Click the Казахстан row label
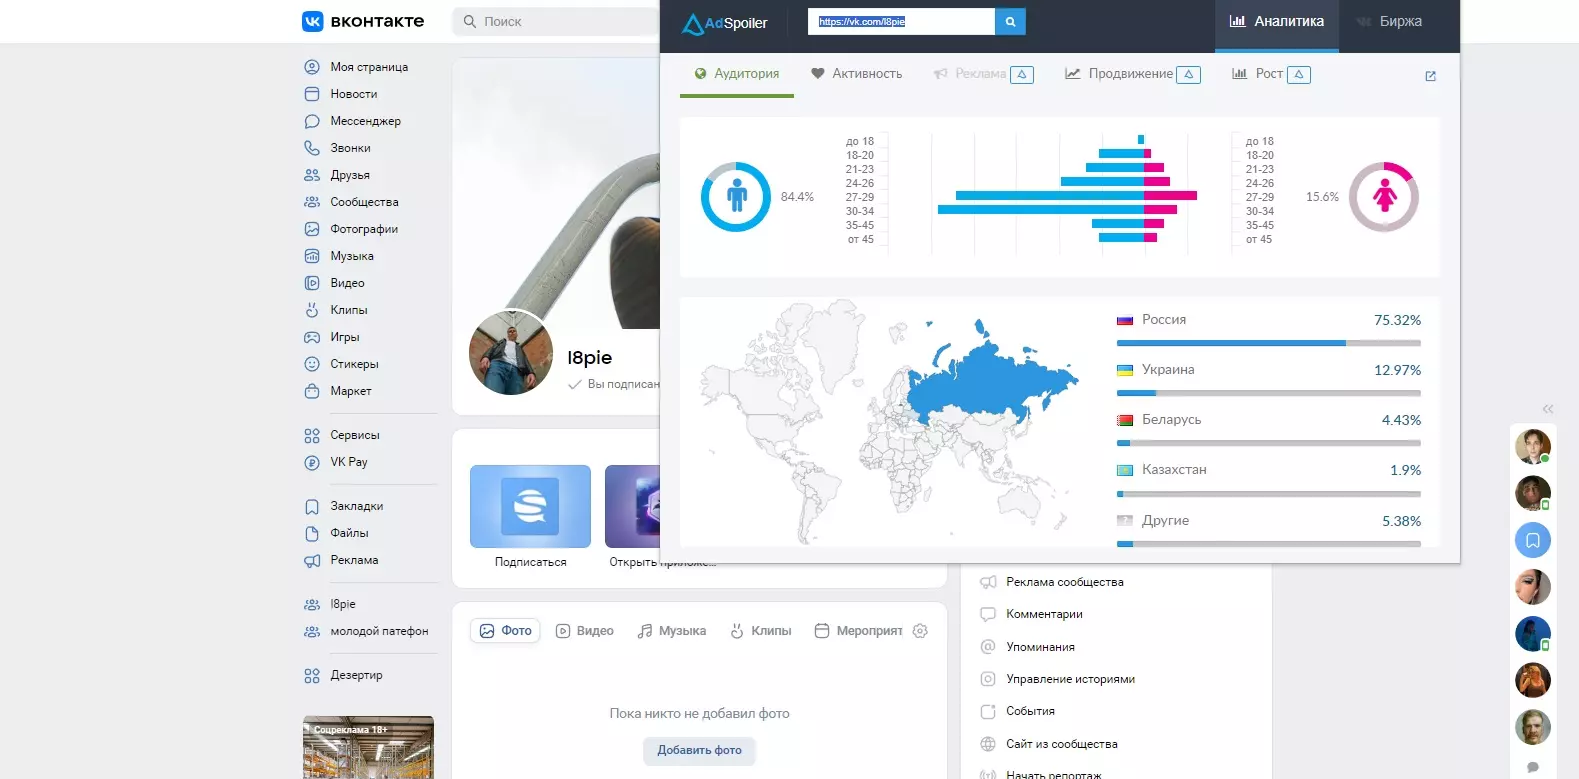The width and height of the screenshot is (1579, 779). pyautogui.click(x=1174, y=470)
